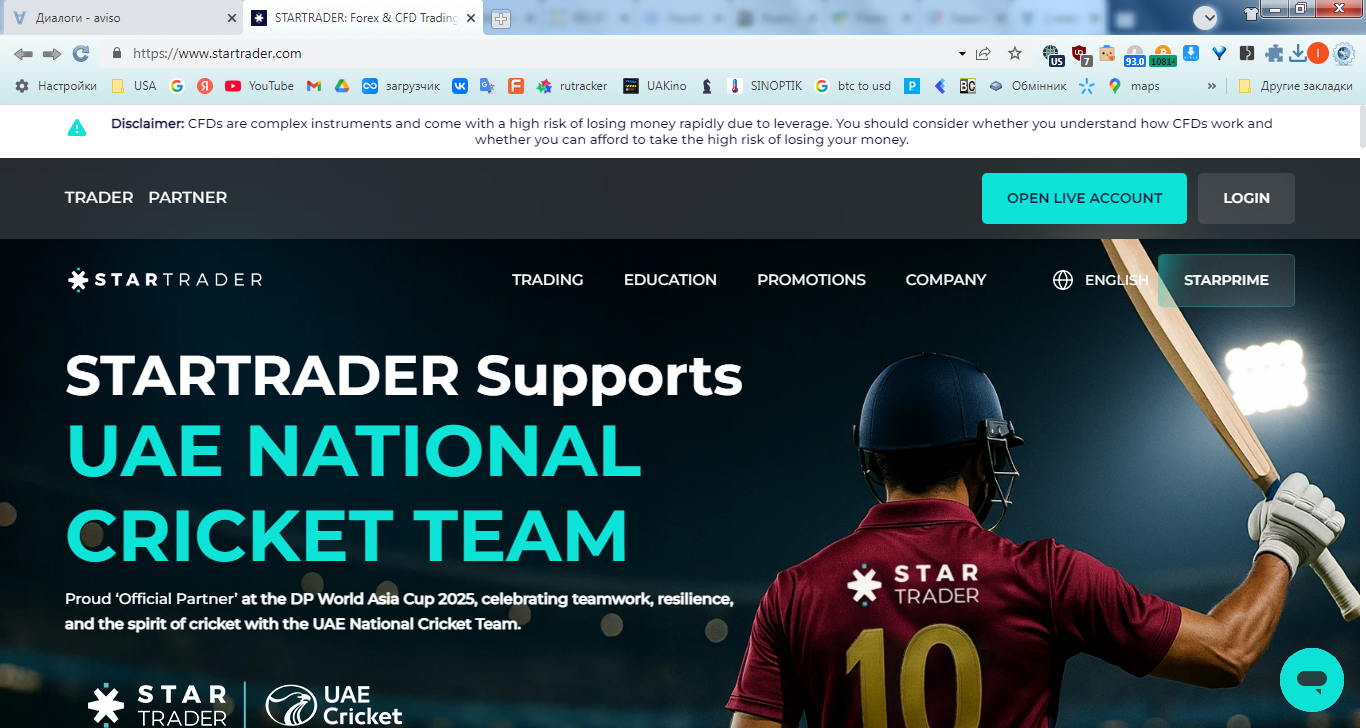Expand the address bar dropdown arrow

(962, 53)
